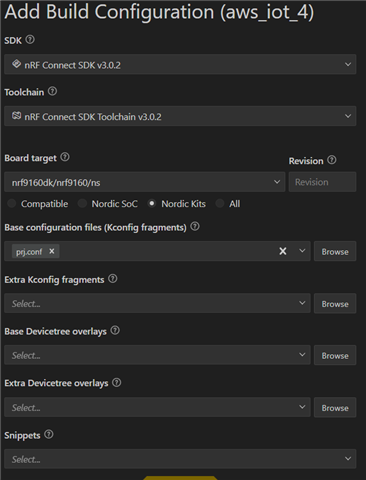Browse for Base configuration files
The width and height of the screenshot is (366, 480).
coord(335,251)
